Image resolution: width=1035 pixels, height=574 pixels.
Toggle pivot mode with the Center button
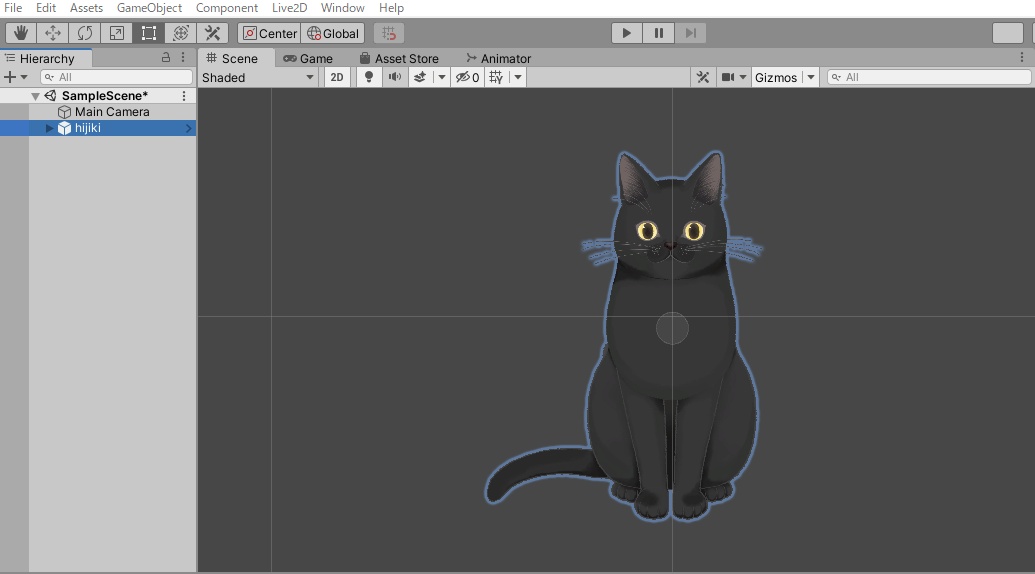coord(270,33)
